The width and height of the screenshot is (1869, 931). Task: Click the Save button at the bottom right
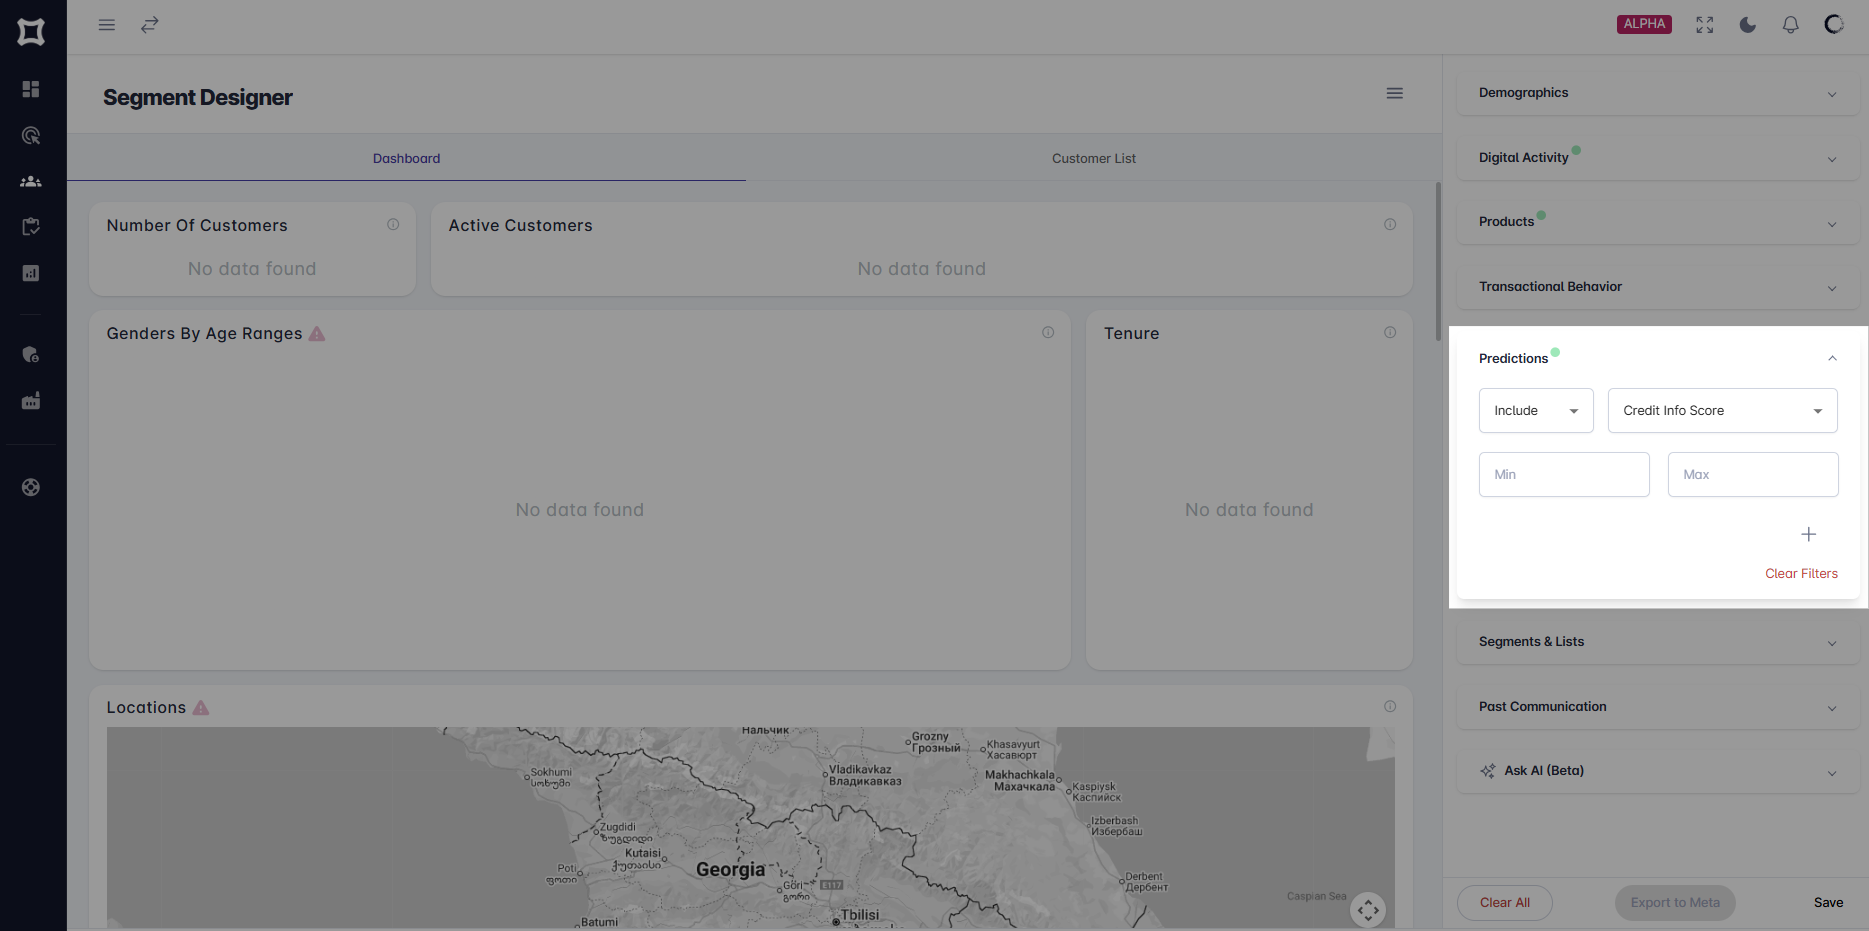(1828, 902)
